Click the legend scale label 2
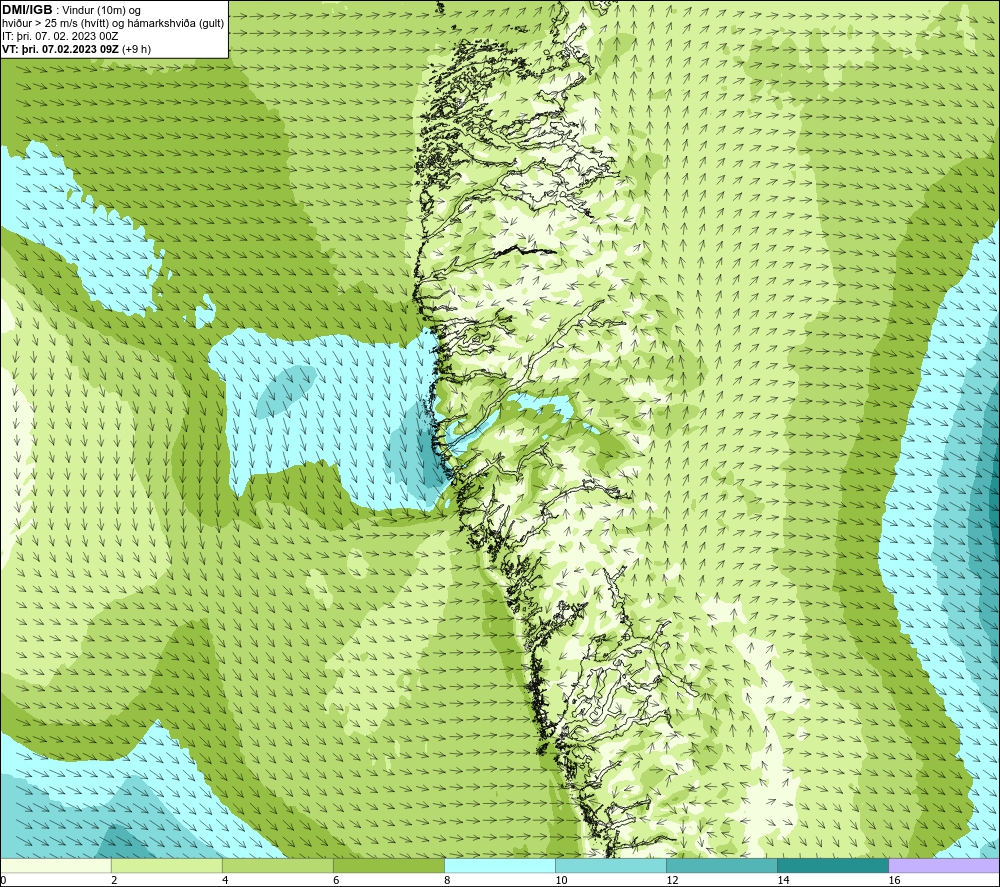This screenshot has height=887, width=1000. click(114, 880)
